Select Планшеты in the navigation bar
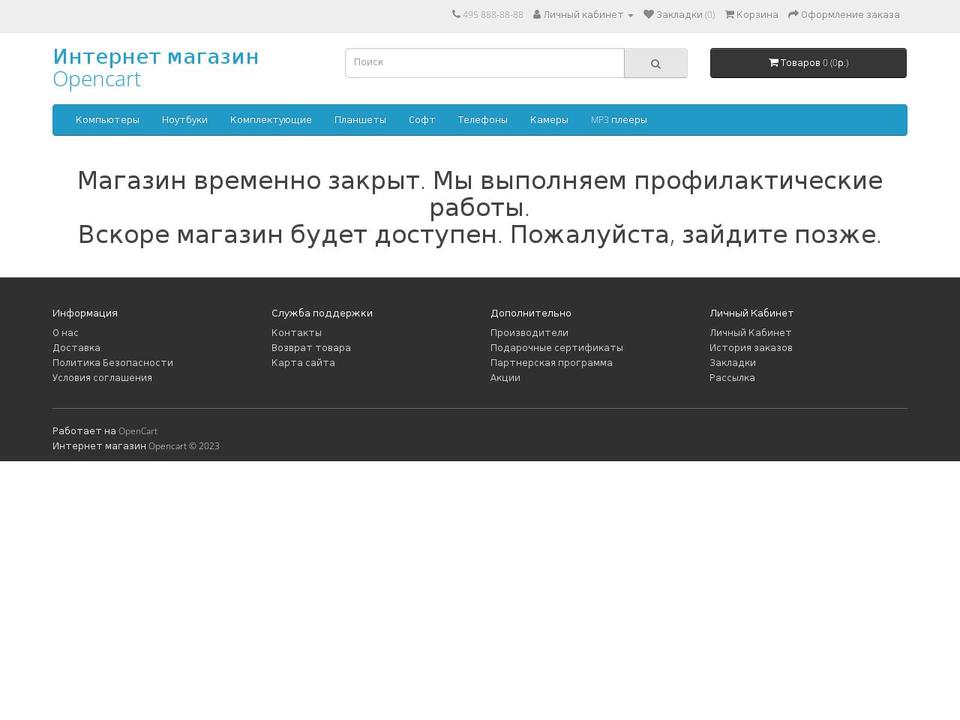 (x=360, y=120)
